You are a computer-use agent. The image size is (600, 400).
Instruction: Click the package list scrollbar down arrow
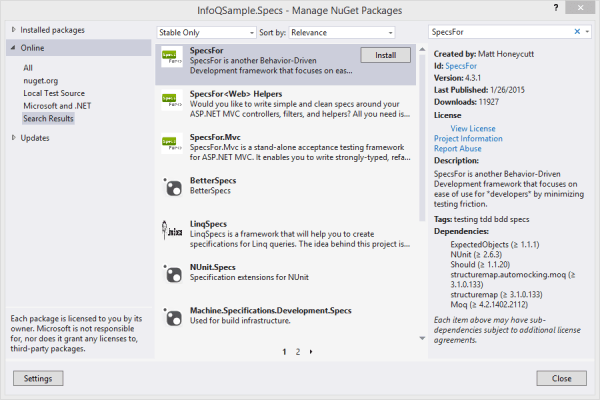pyautogui.click(x=422, y=338)
